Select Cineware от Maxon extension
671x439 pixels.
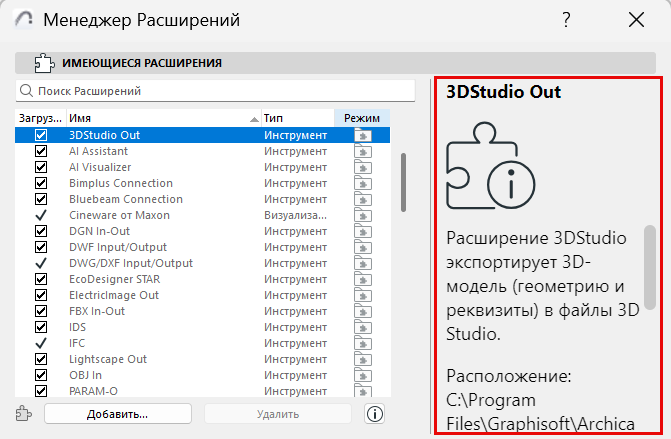click(202, 215)
